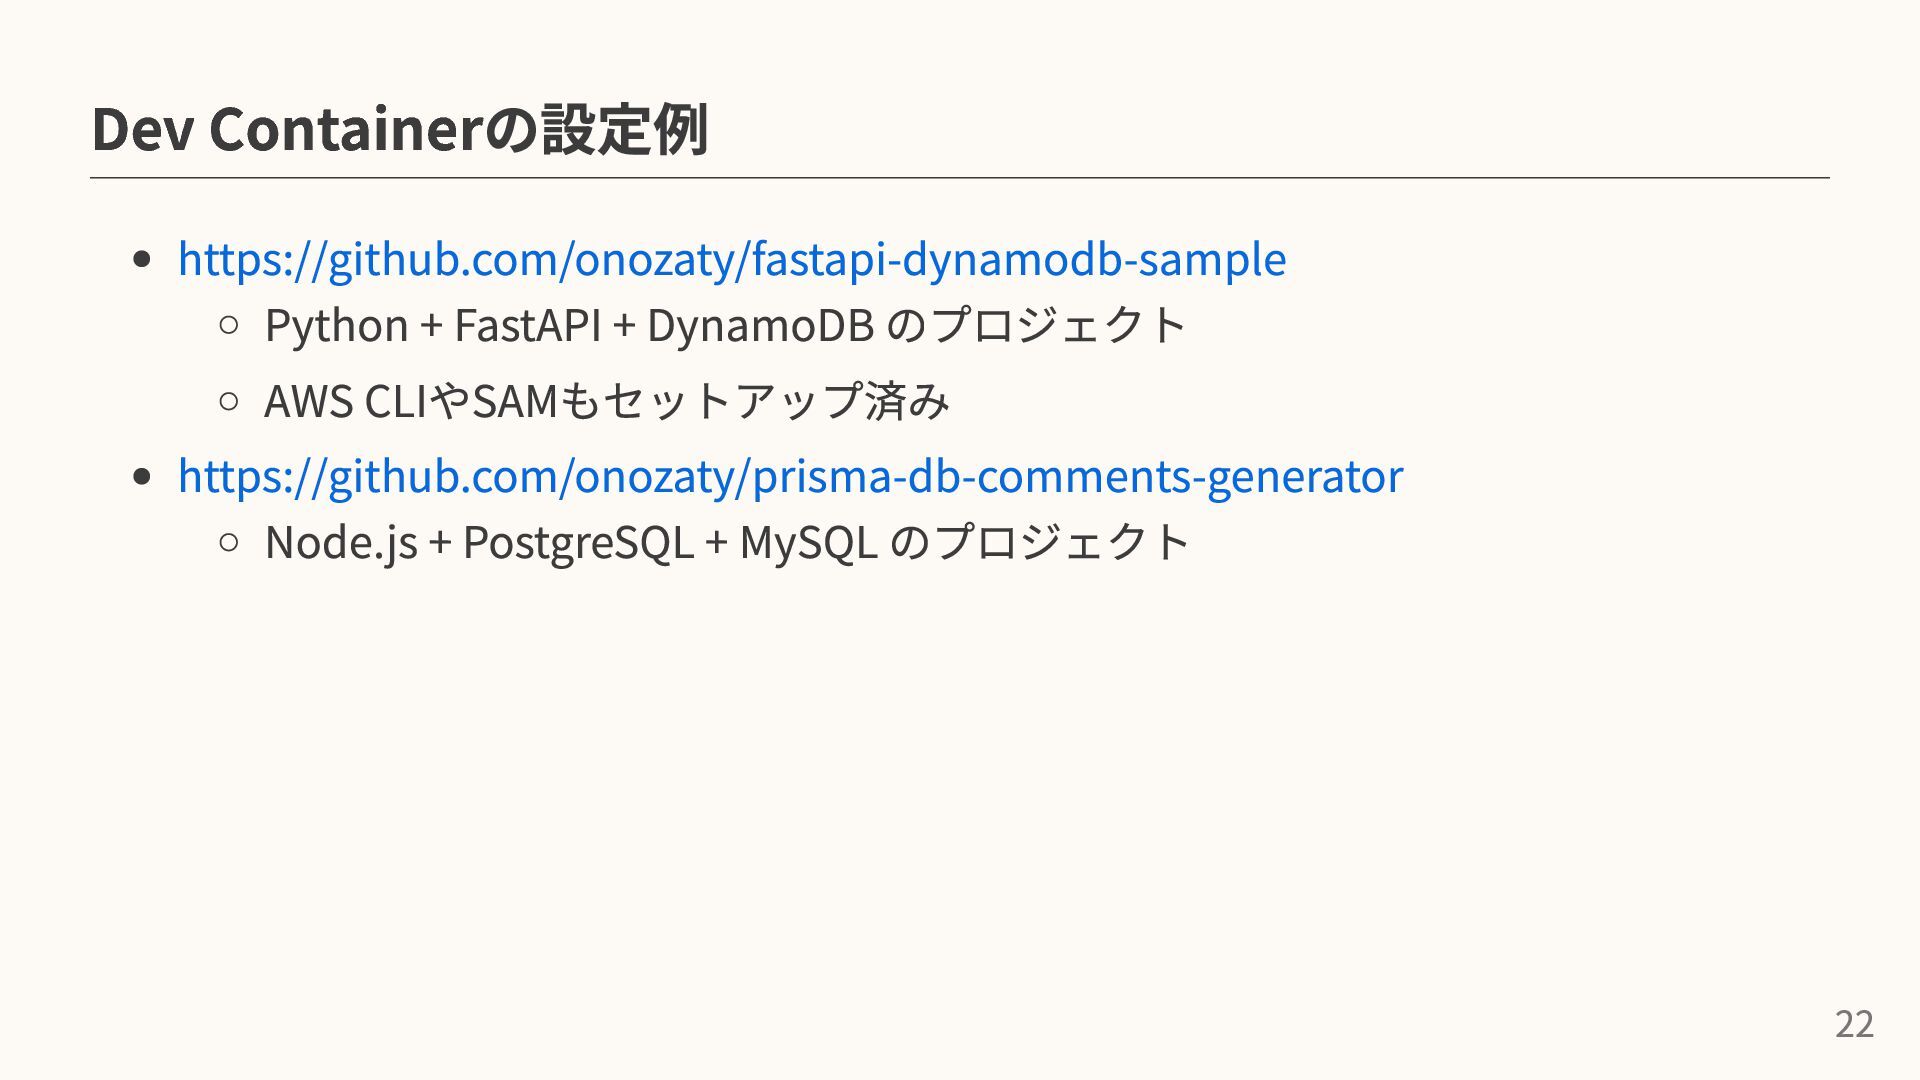Click the horizontal rule under the title
This screenshot has height=1080, width=1920.
pyautogui.click(x=960, y=178)
